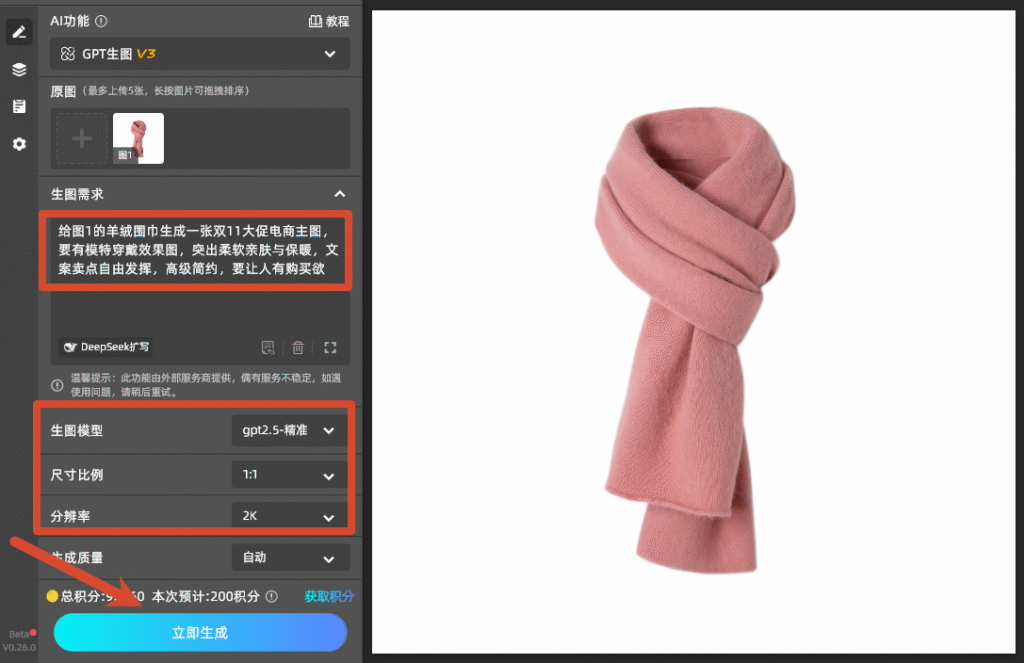Viewport: 1024px width, 663px height.
Task: Collapse the 生图需求 section chevron
Action: coord(340,194)
